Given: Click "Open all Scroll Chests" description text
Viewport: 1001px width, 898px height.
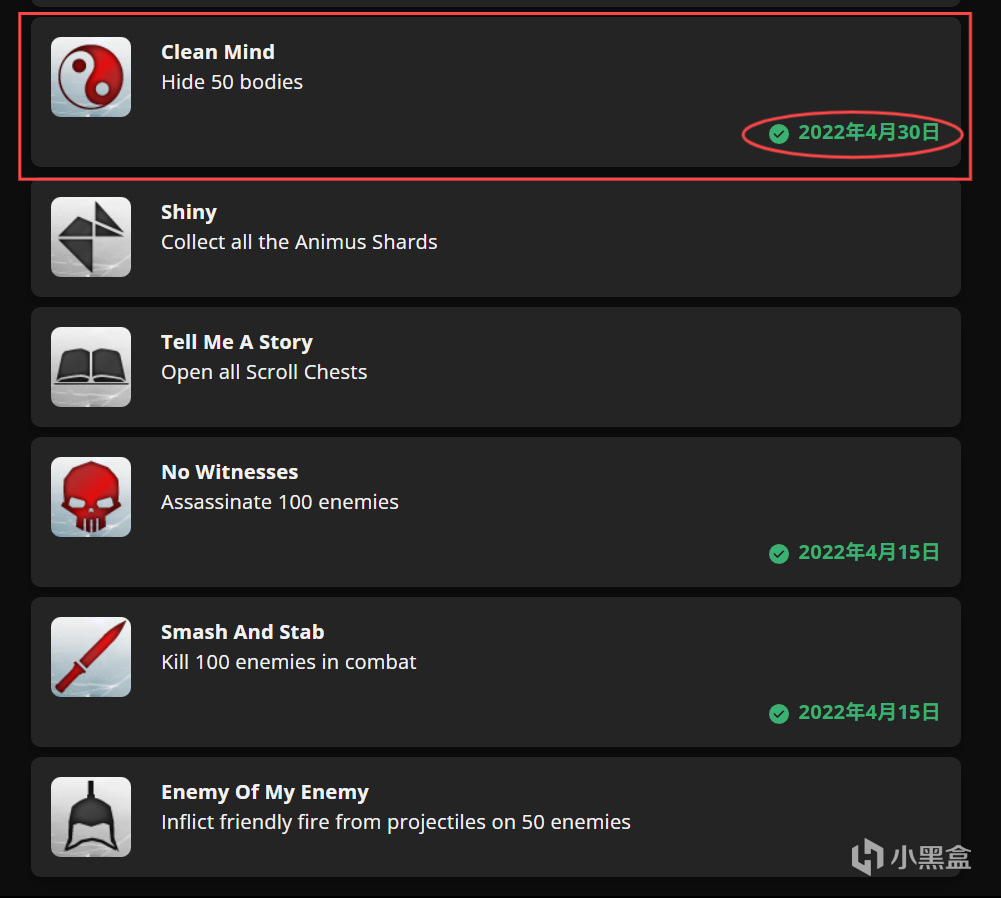Looking at the screenshot, I should [264, 372].
